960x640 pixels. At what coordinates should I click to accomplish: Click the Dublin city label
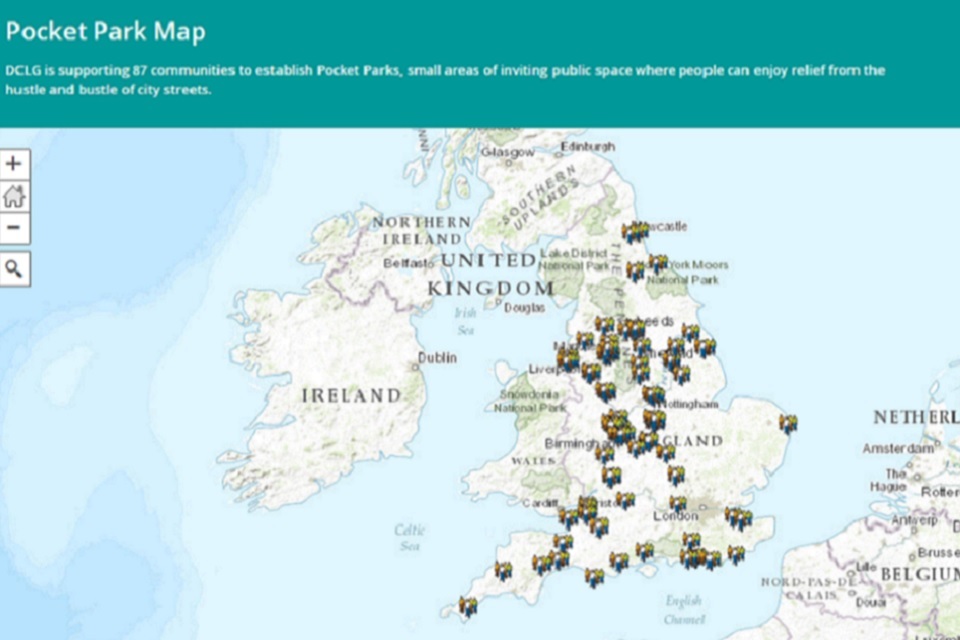438,357
